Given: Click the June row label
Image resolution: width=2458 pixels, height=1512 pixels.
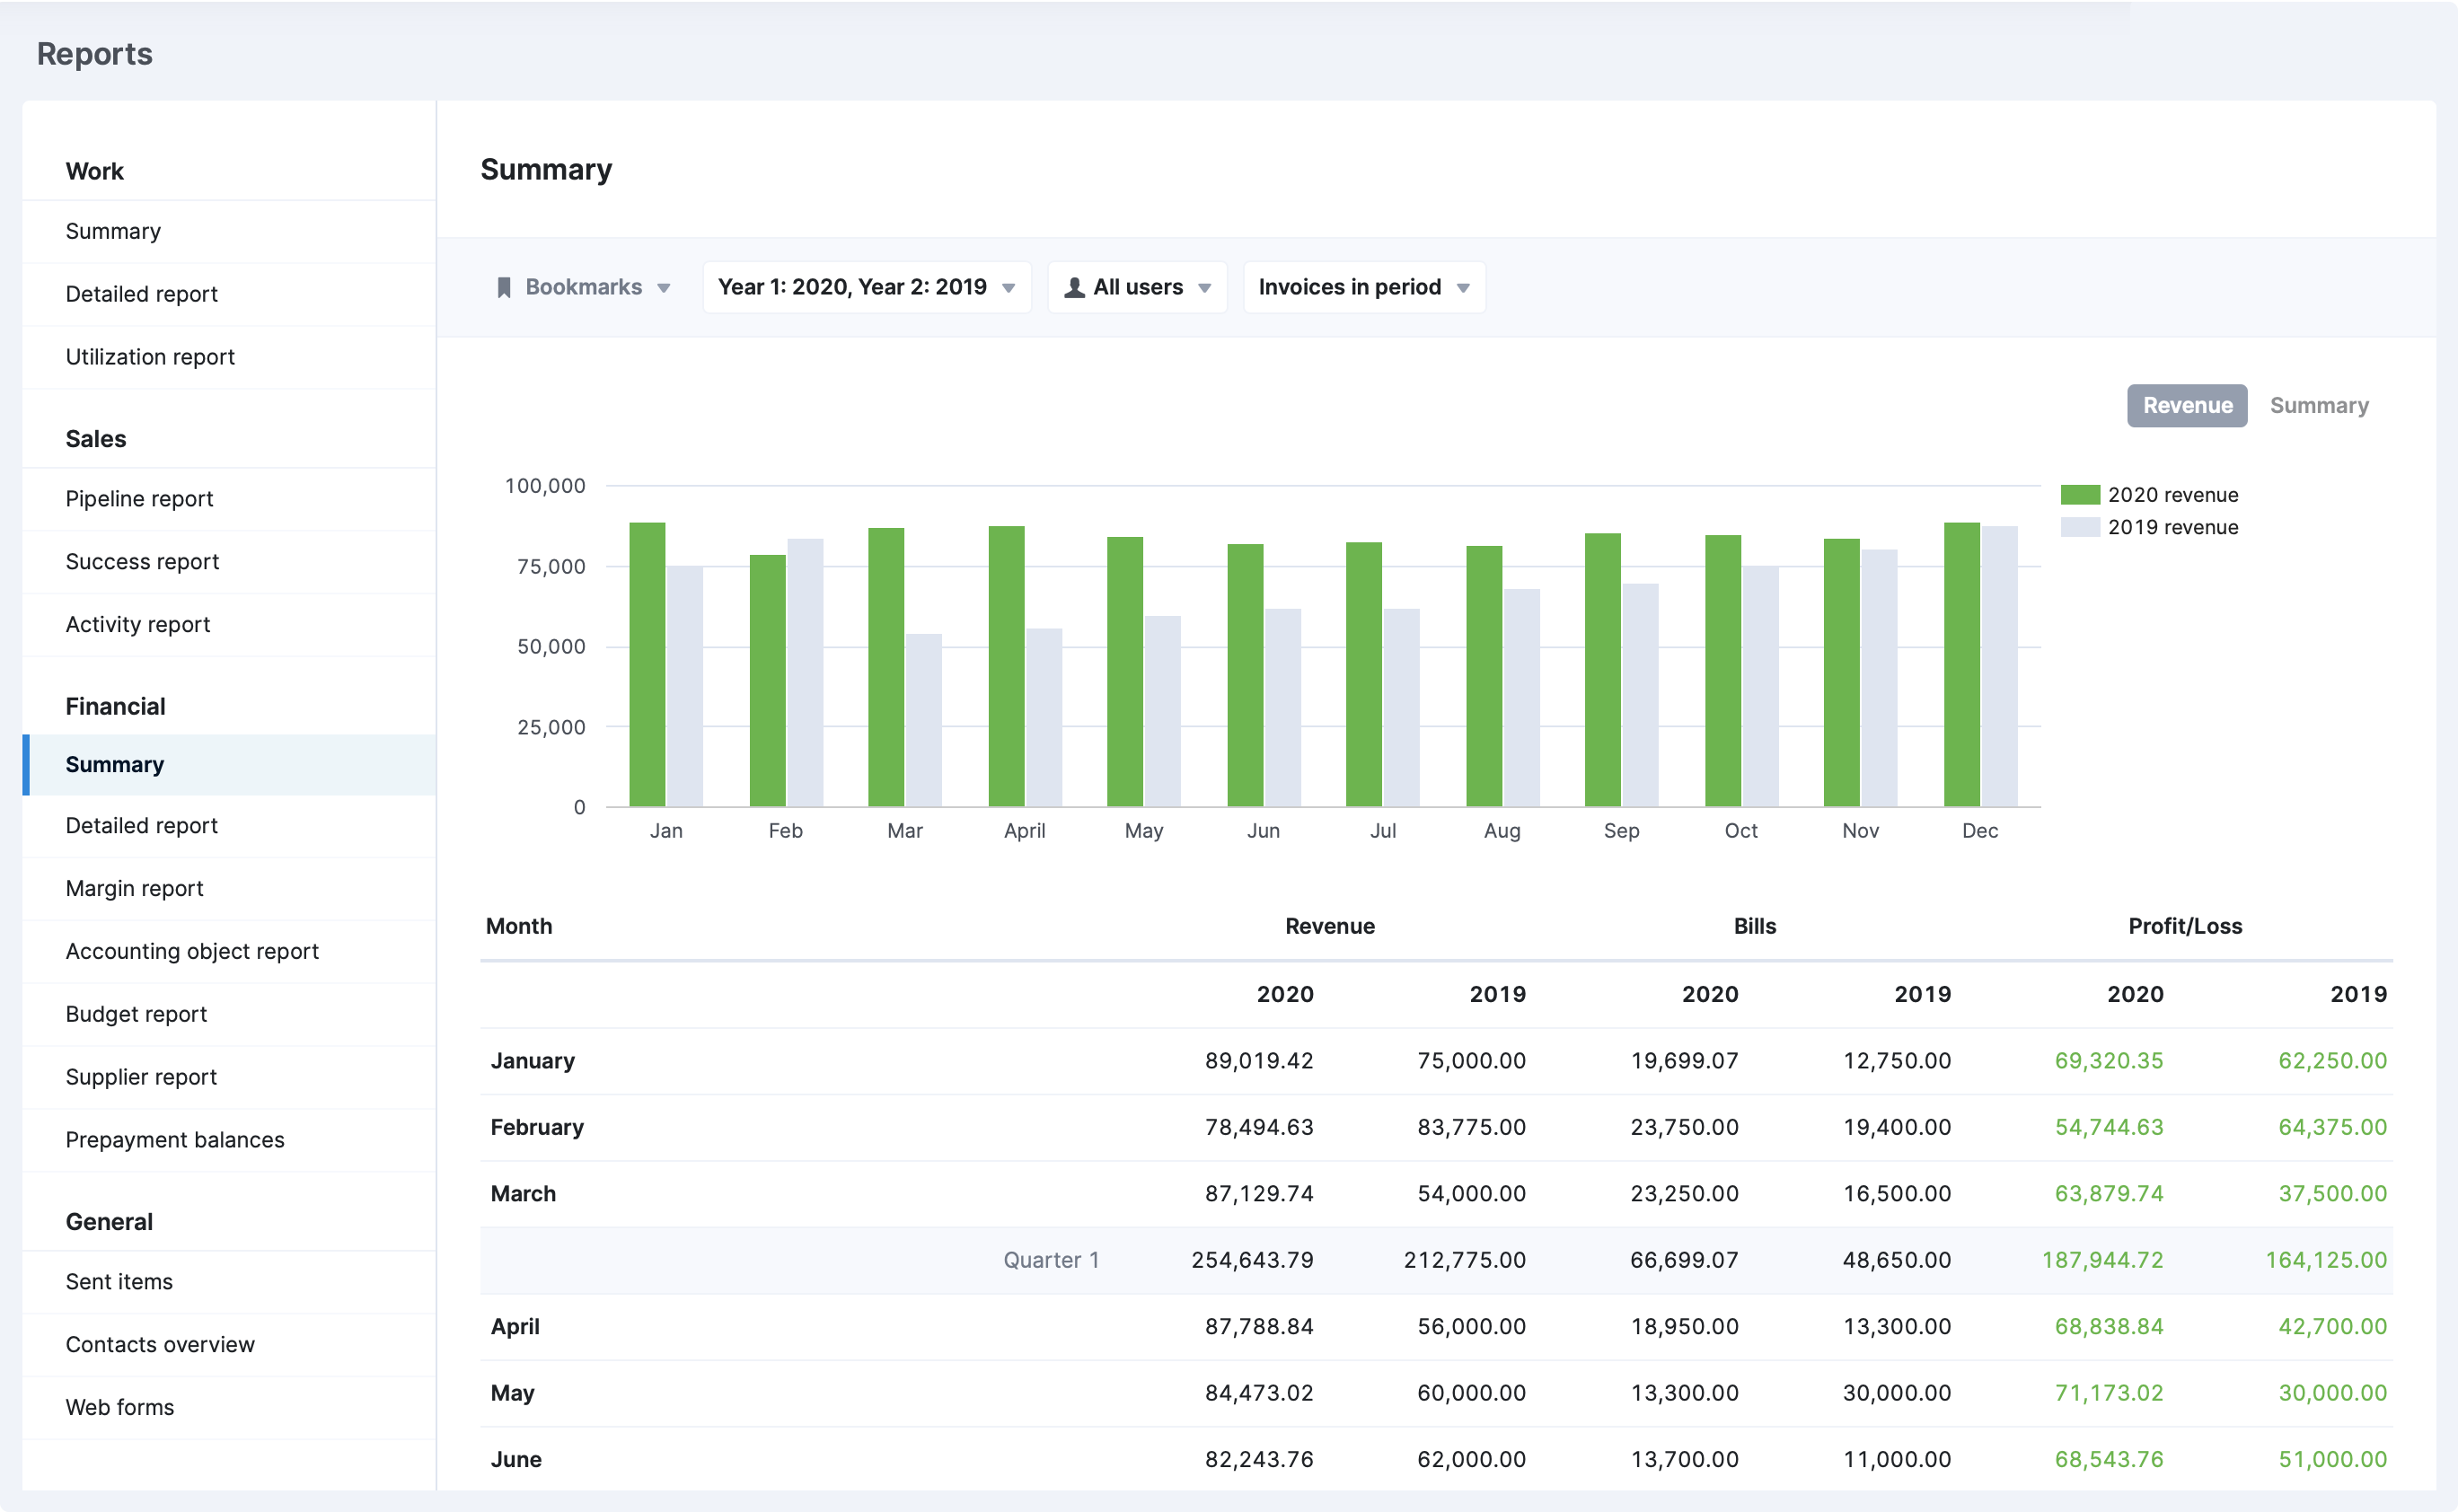Looking at the screenshot, I should (516, 1460).
